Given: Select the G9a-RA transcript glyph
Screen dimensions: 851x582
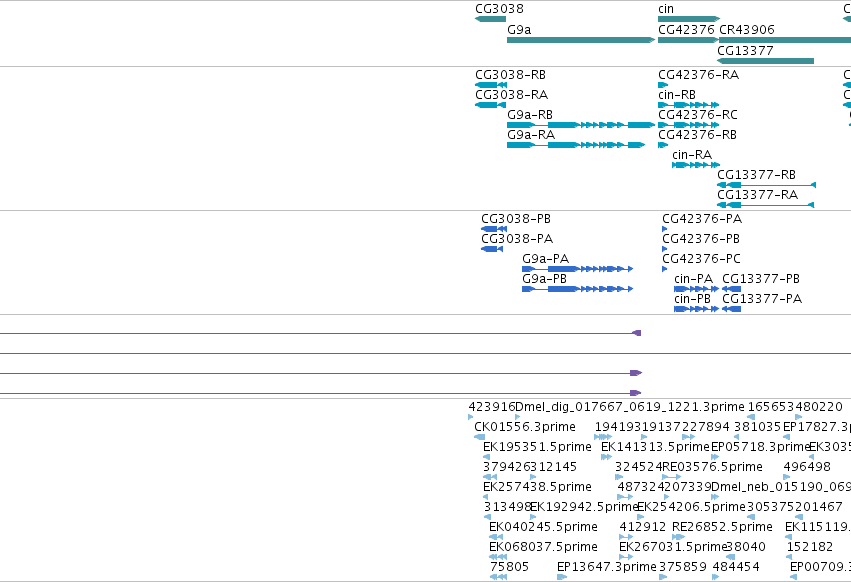Looking at the screenshot, I should [576, 145].
